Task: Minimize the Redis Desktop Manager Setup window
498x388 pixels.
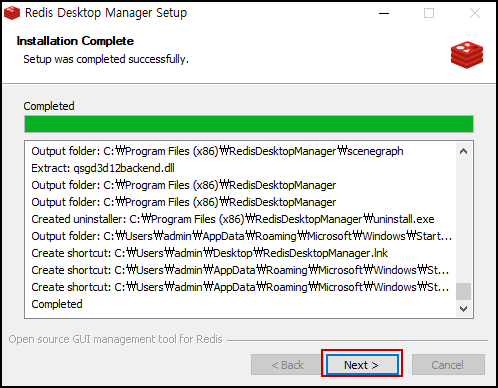Action: pyautogui.click(x=384, y=13)
